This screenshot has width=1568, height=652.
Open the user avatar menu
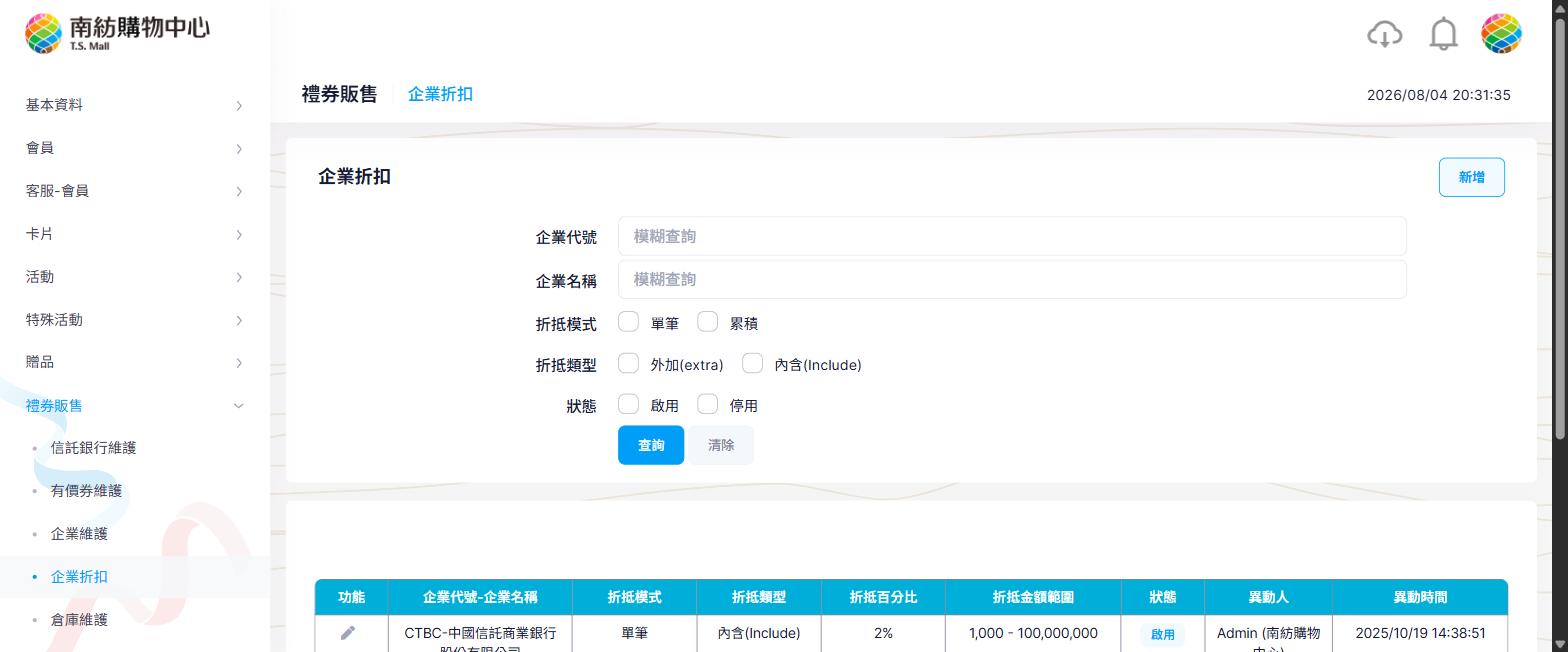coord(1501,34)
